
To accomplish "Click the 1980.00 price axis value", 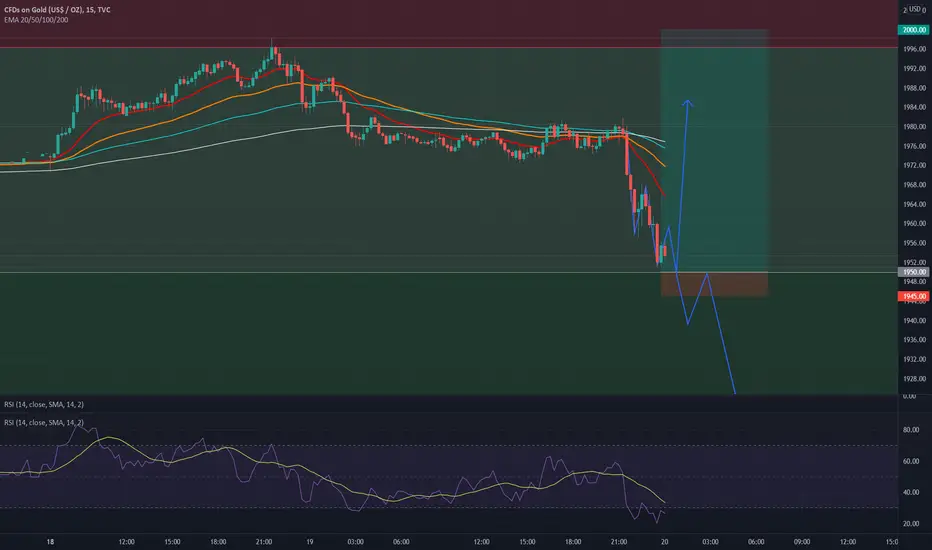I will [915, 127].
